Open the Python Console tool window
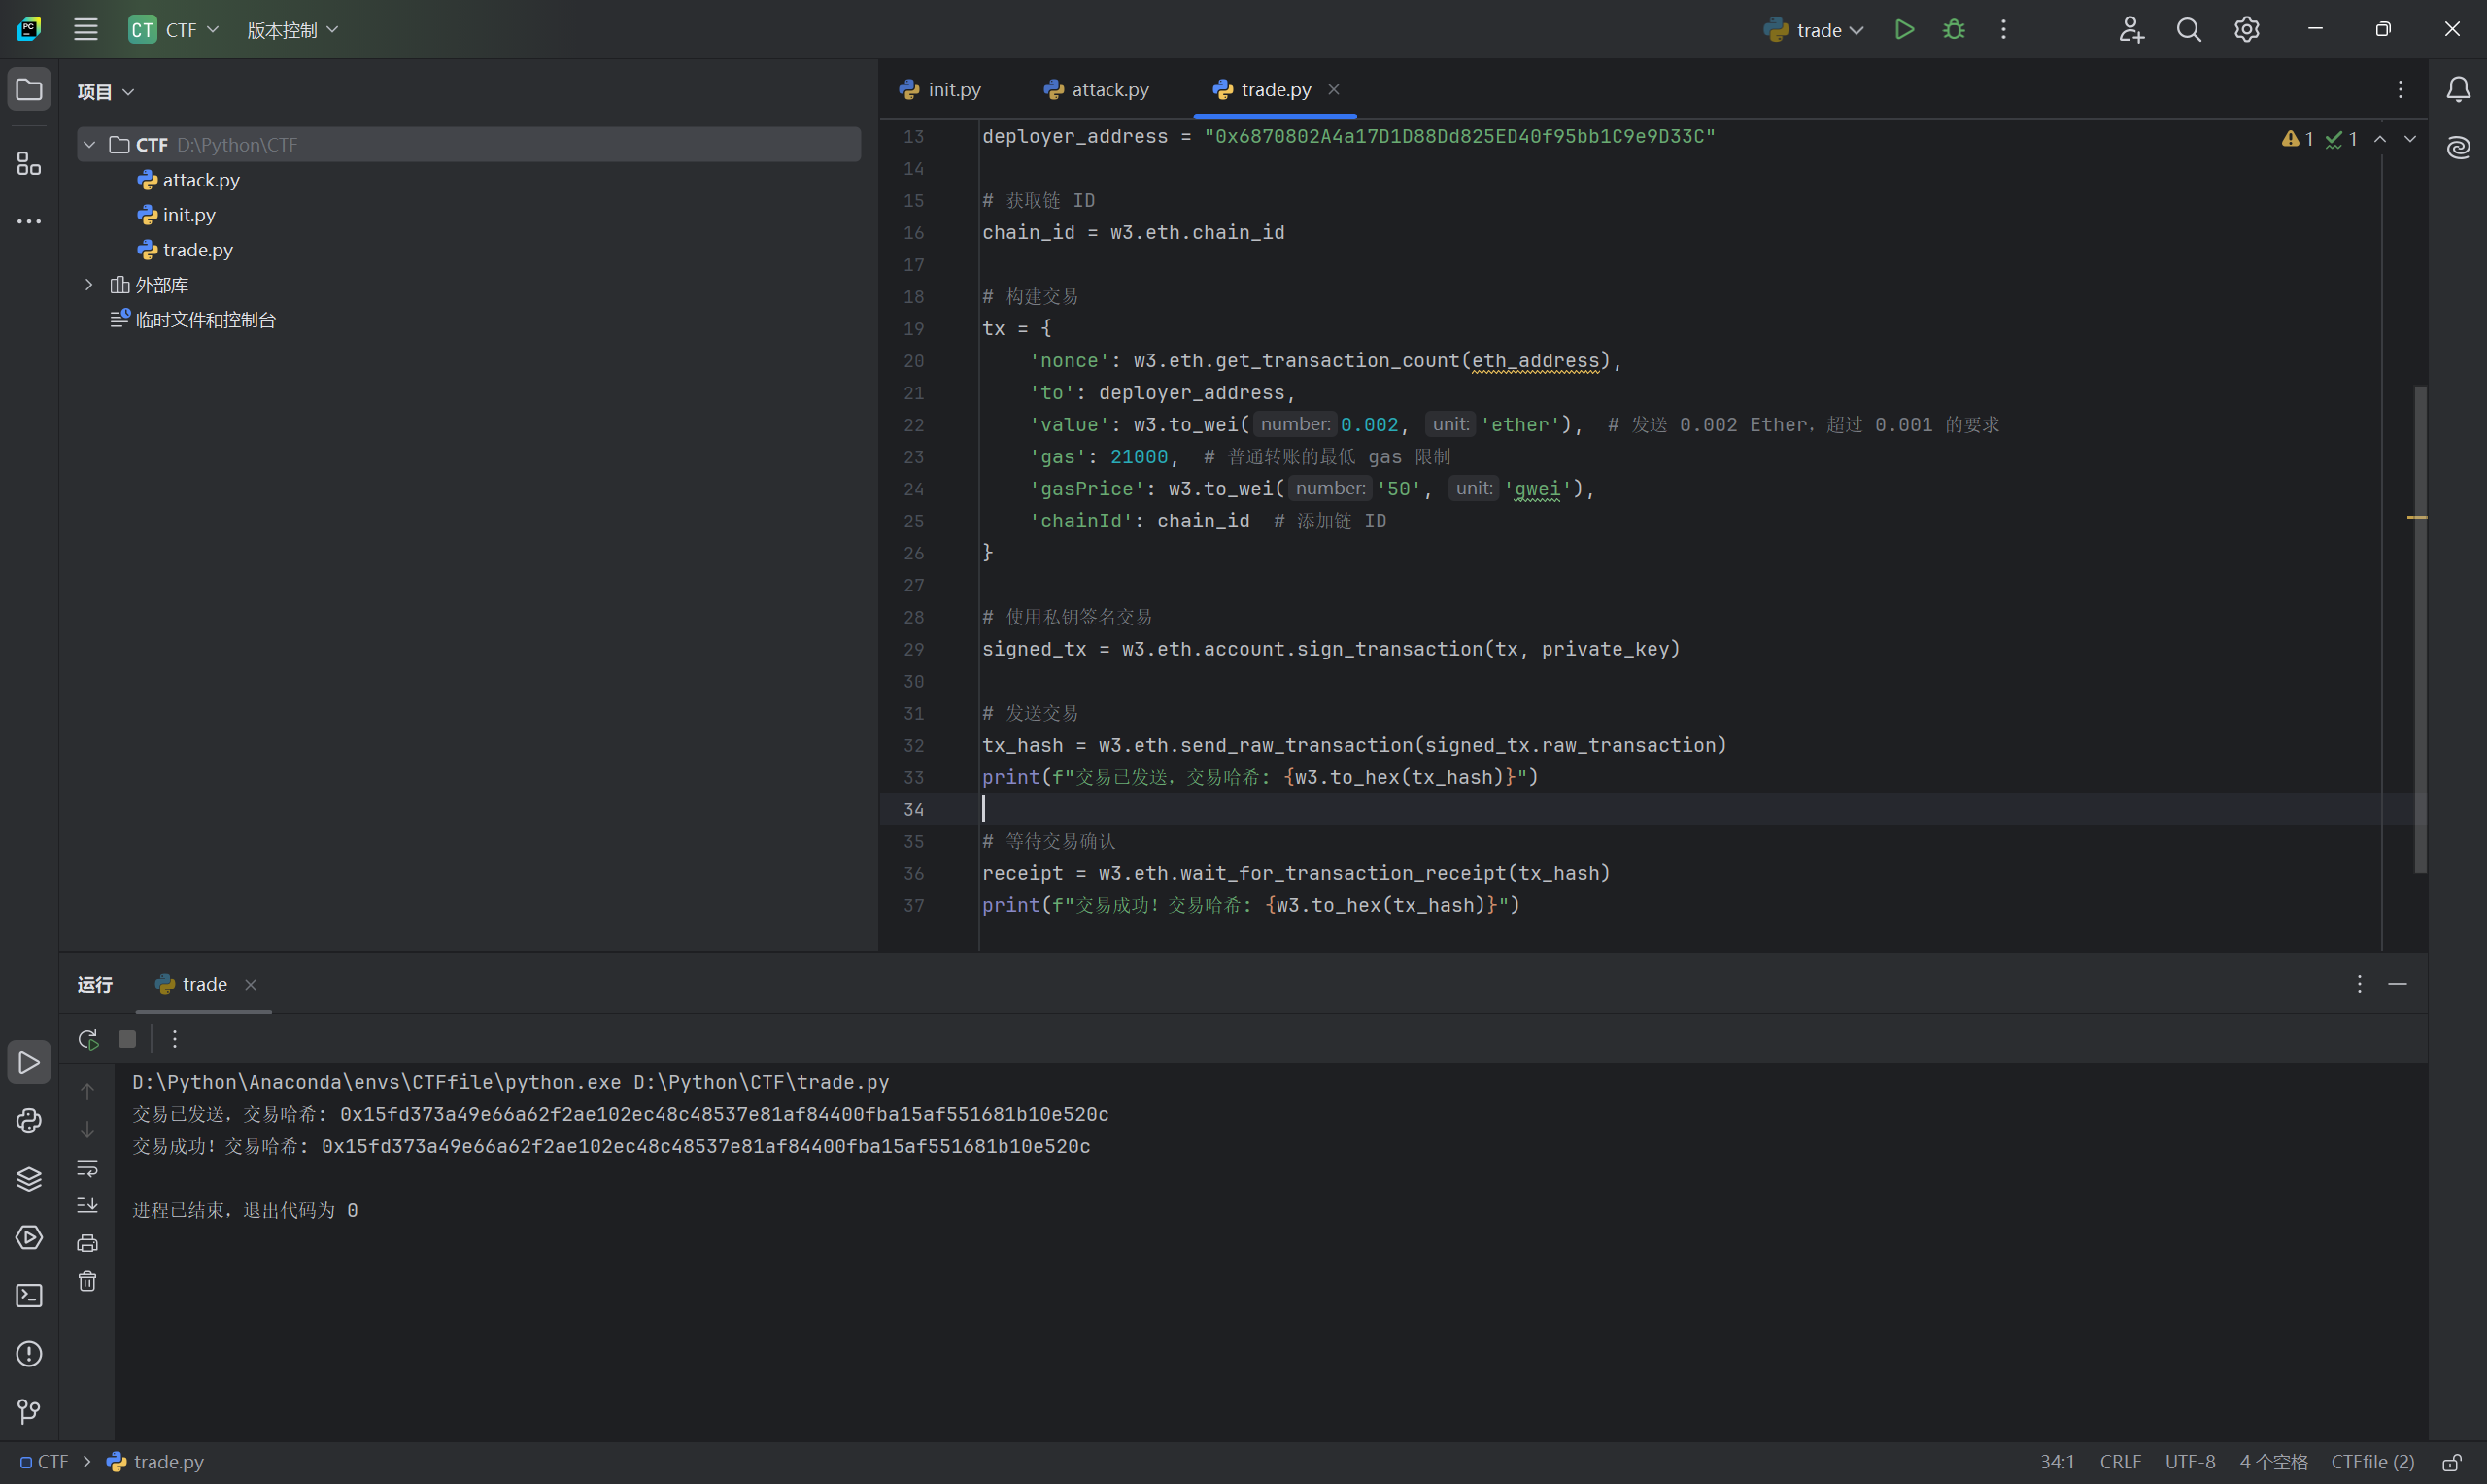 29,1121
